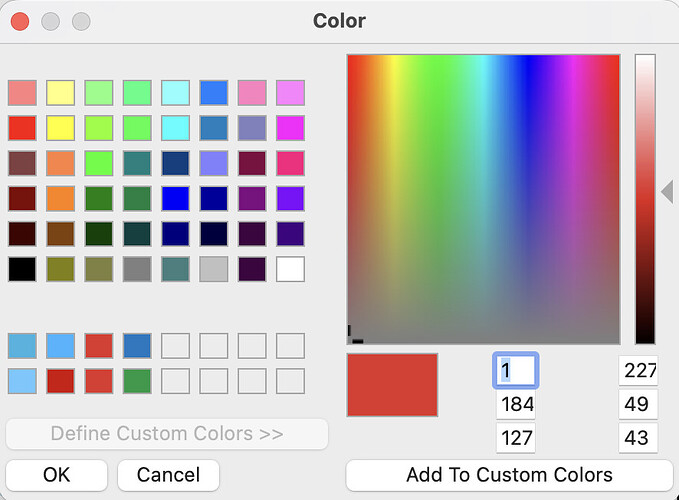Select the green custom color swatch
The width and height of the screenshot is (679, 500).
tap(137, 381)
